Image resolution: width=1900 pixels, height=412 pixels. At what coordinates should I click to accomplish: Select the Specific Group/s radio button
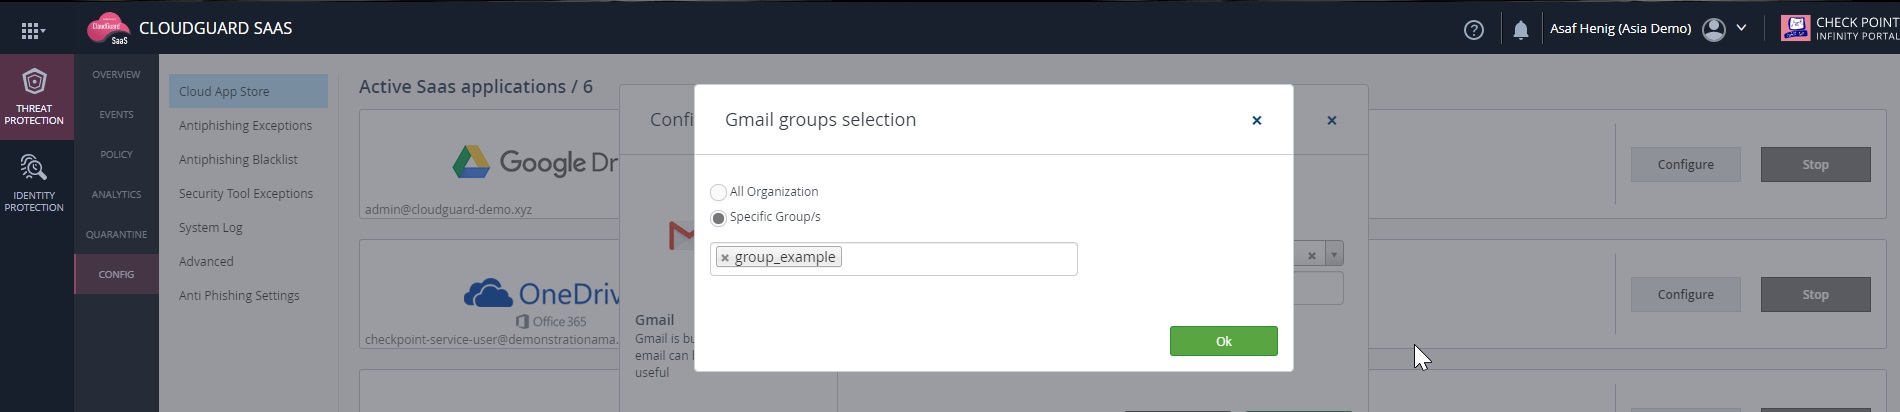[x=718, y=218]
